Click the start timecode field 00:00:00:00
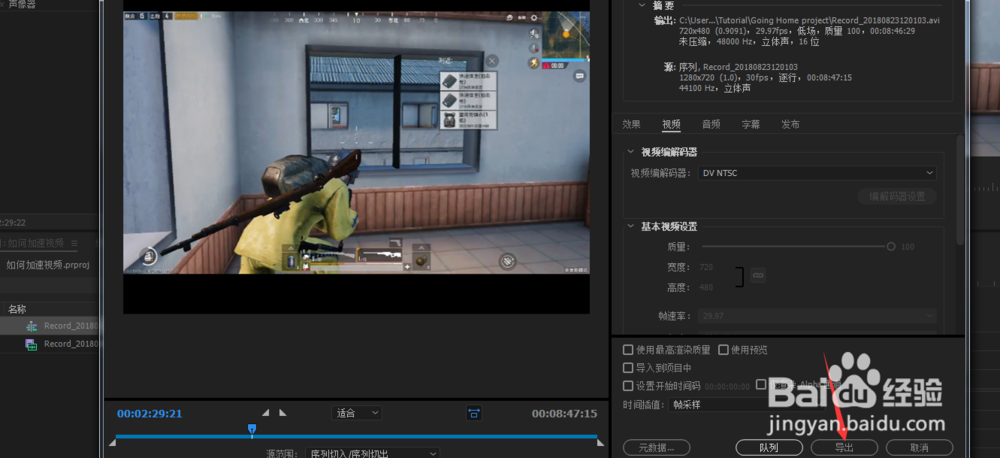The height and width of the screenshot is (458, 1000). point(727,386)
